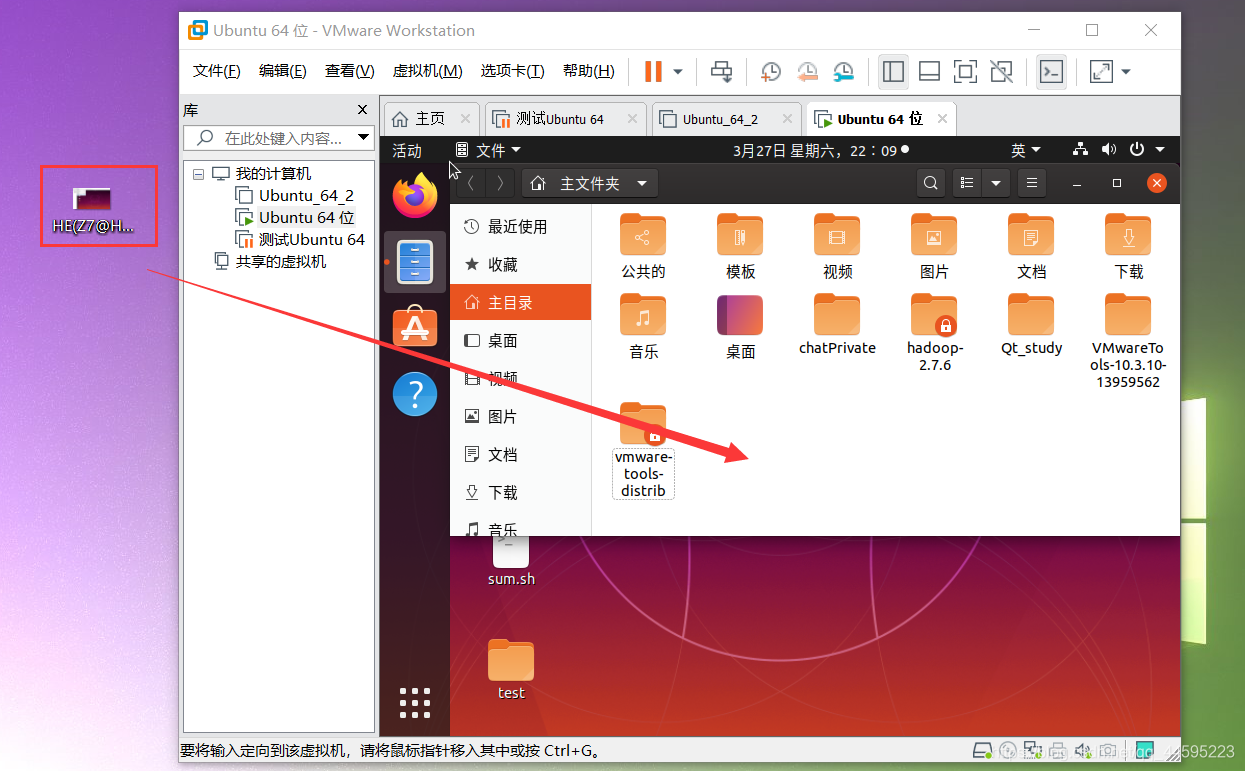The height and width of the screenshot is (771, 1245).
Task: Close the 库 library panel
Action: tap(362, 110)
